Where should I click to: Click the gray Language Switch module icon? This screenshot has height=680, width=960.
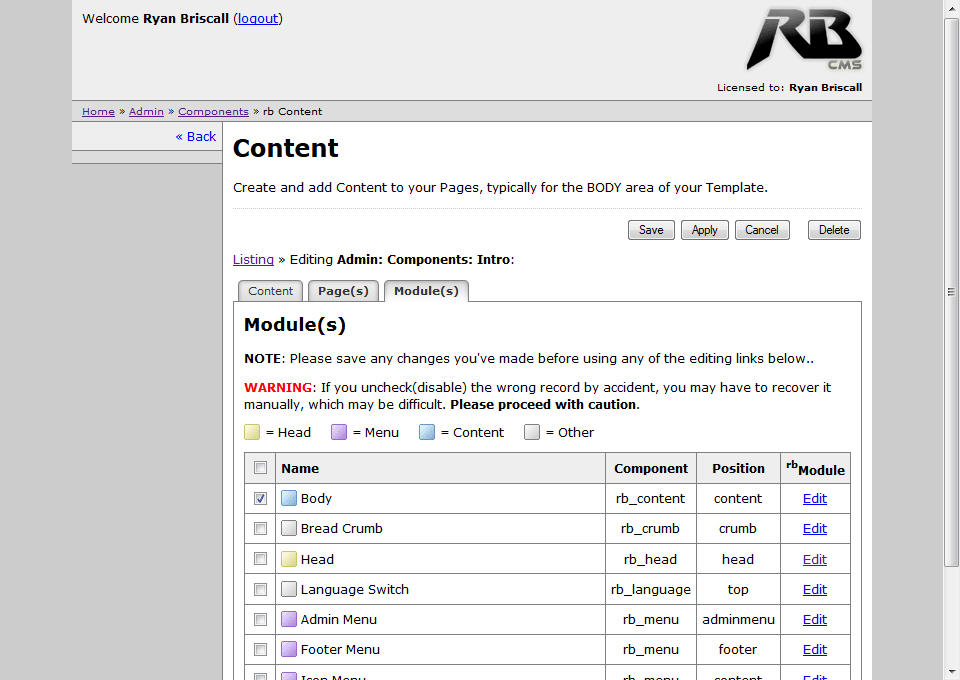point(289,590)
